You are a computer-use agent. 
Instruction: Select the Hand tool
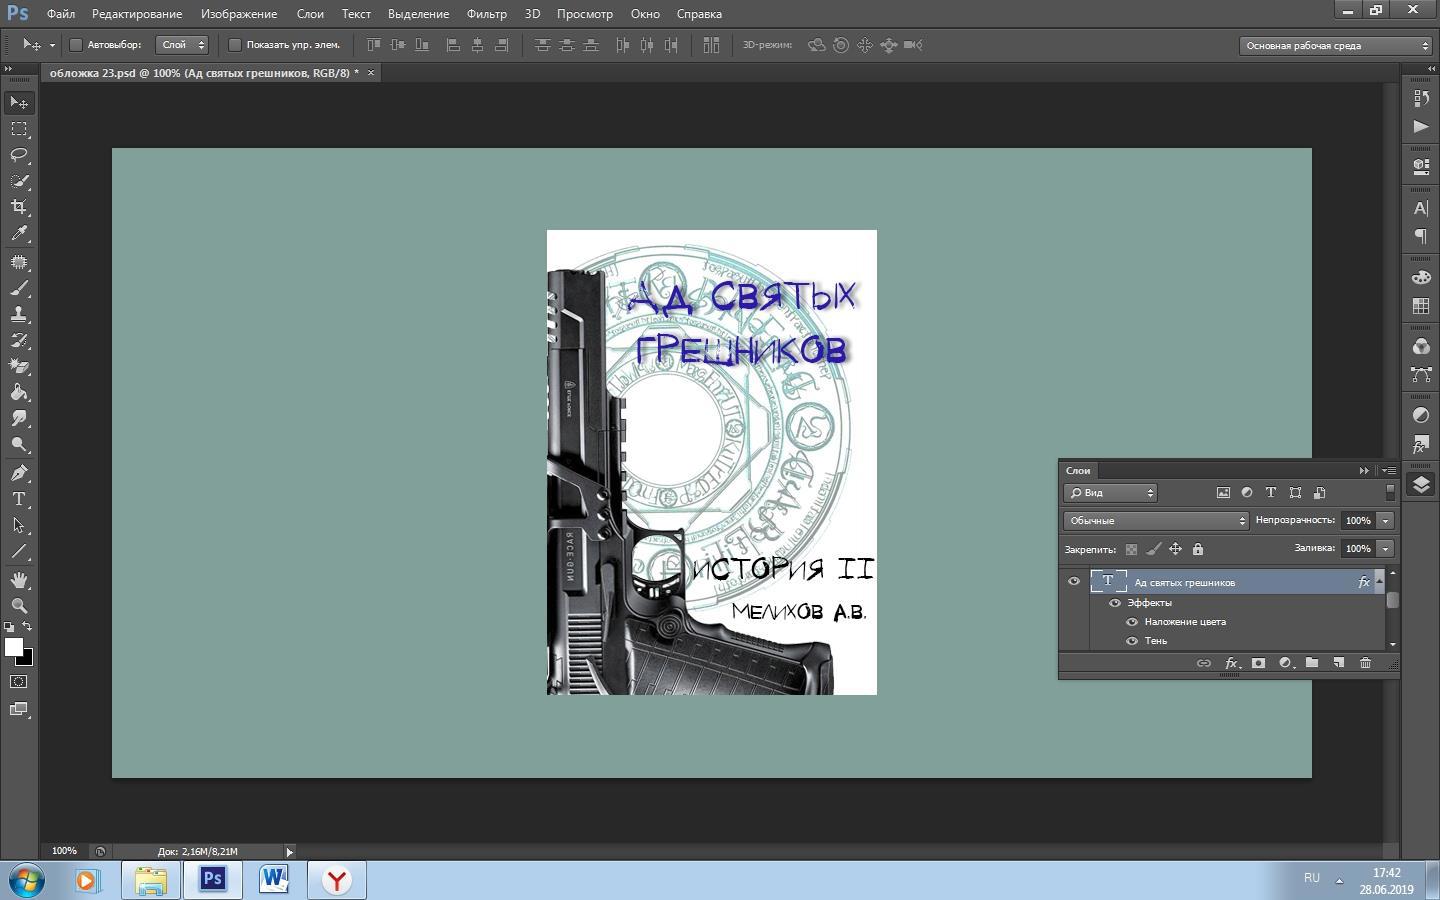point(19,580)
